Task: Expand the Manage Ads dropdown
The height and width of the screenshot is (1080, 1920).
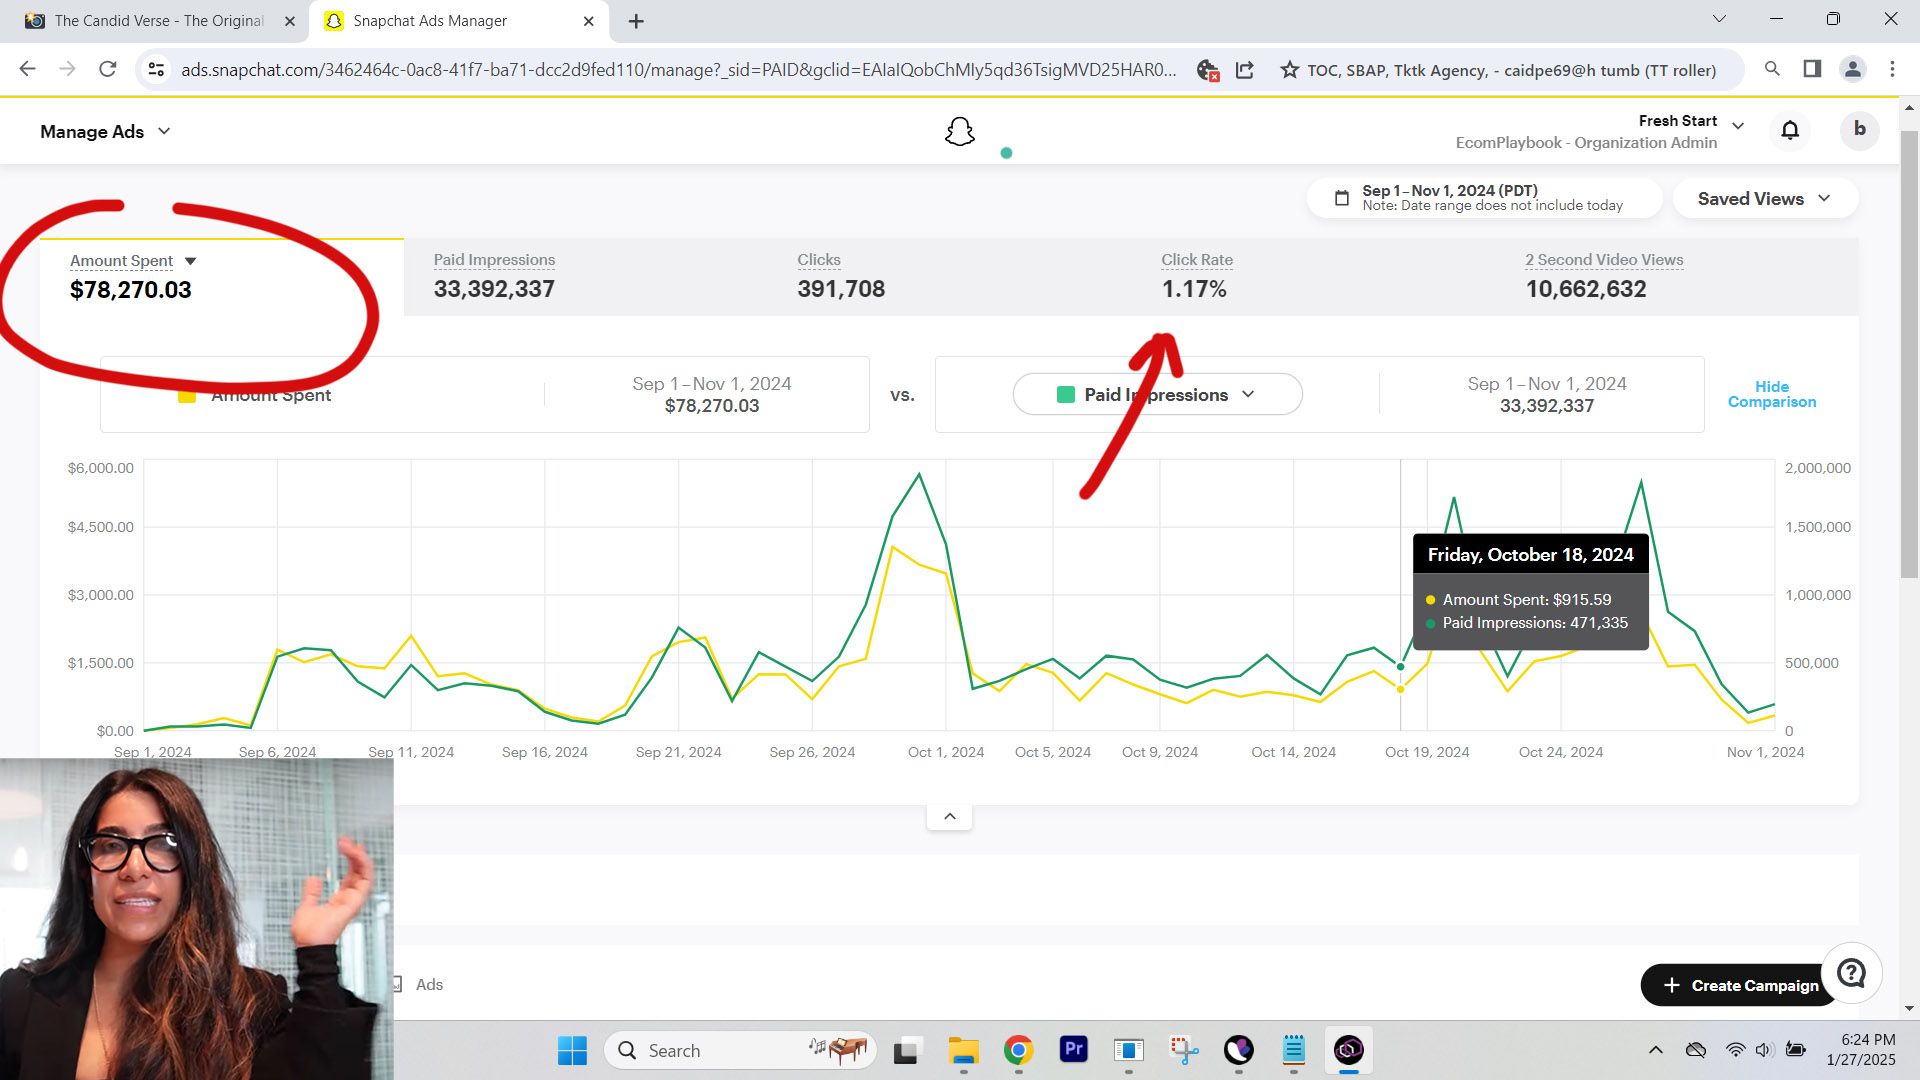Action: point(105,131)
